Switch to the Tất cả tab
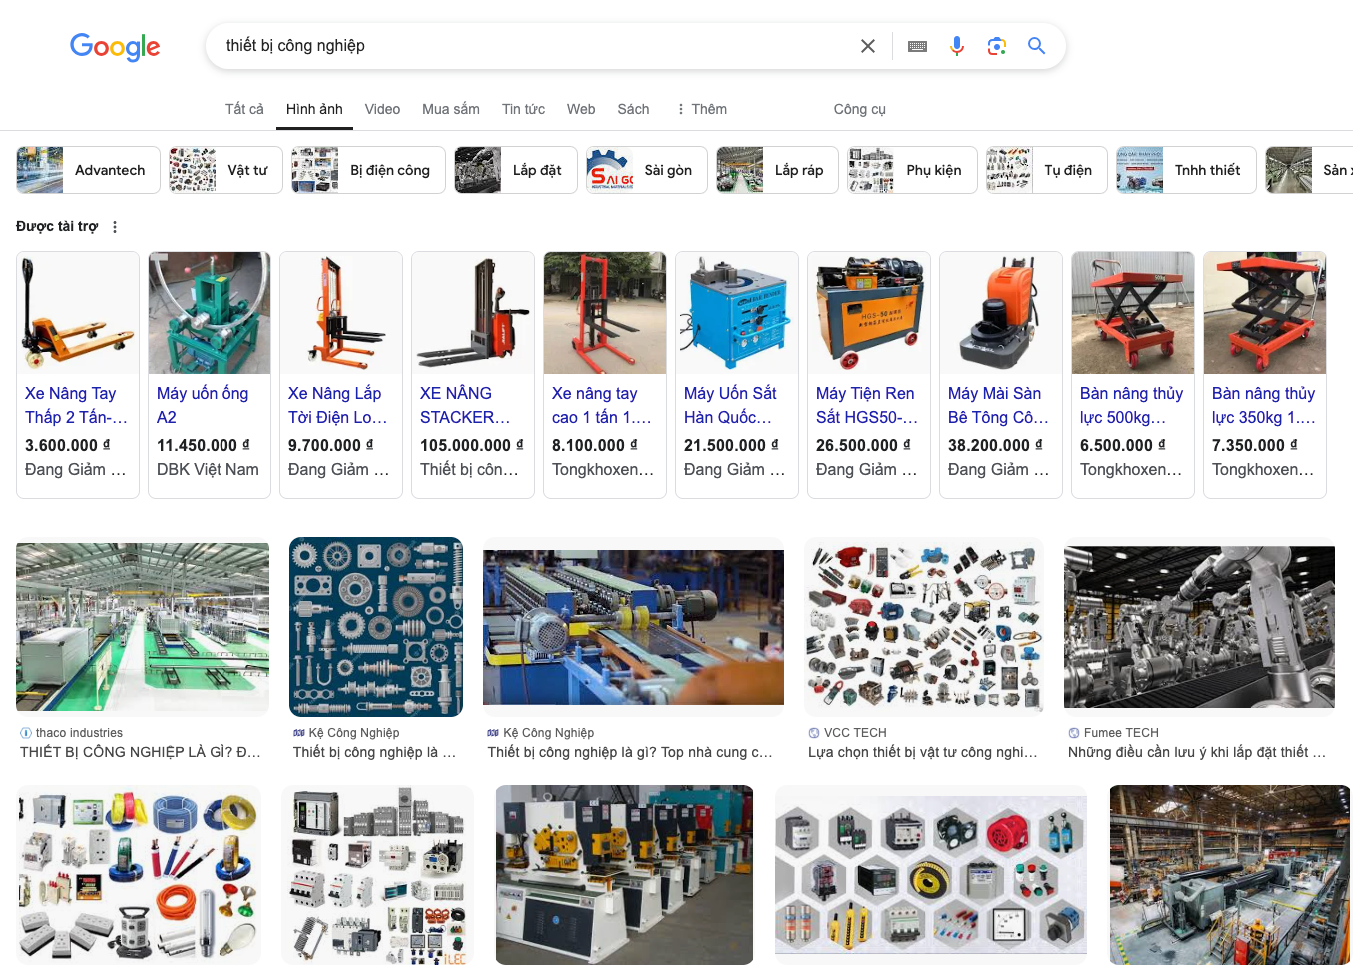1353x970 pixels. [x=244, y=109]
